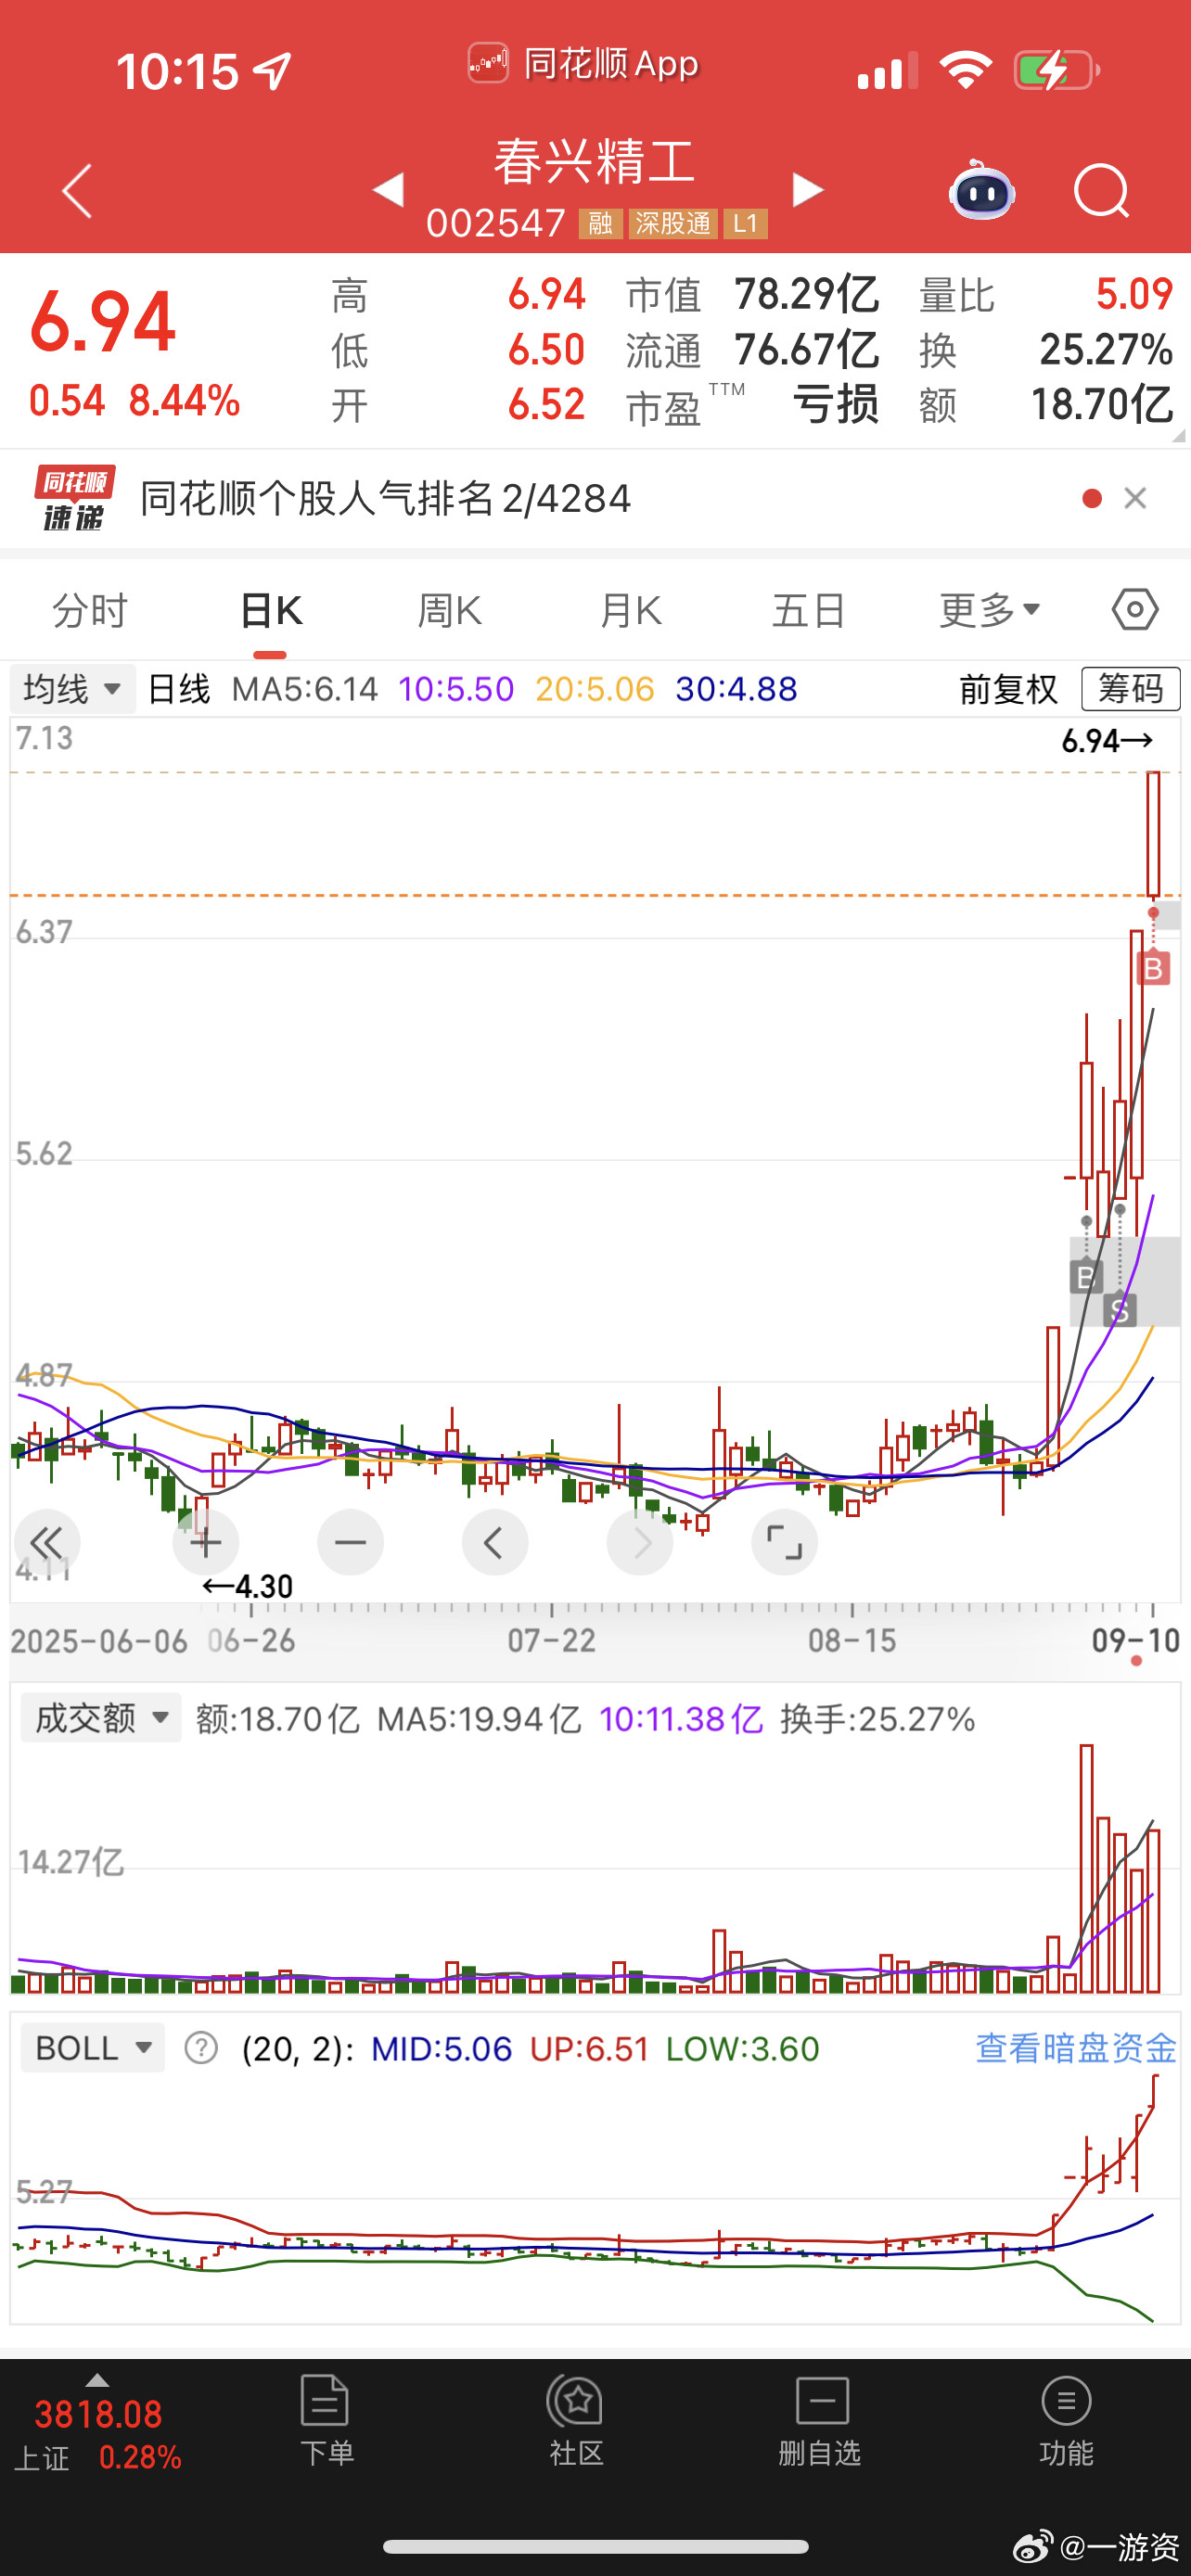Move chart right with chevron button
This screenshot has height=2576, width=1191.
tap(640, 1543)
